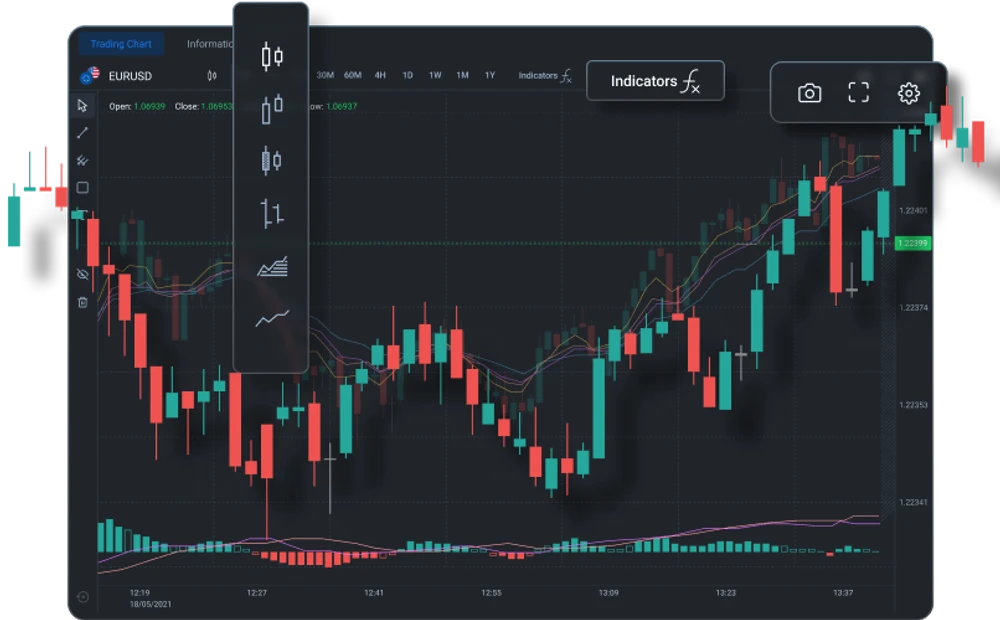Screen dimensions: 1000x620
Task: Click the Close price readout
Action: [203, 107]
